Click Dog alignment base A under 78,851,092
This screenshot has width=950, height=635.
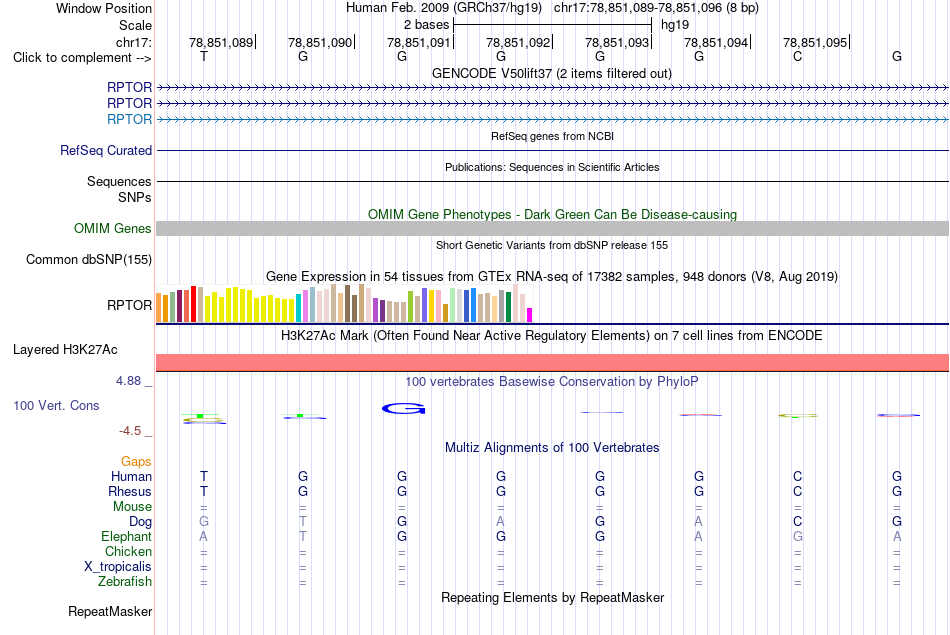[x=500, y=521]
